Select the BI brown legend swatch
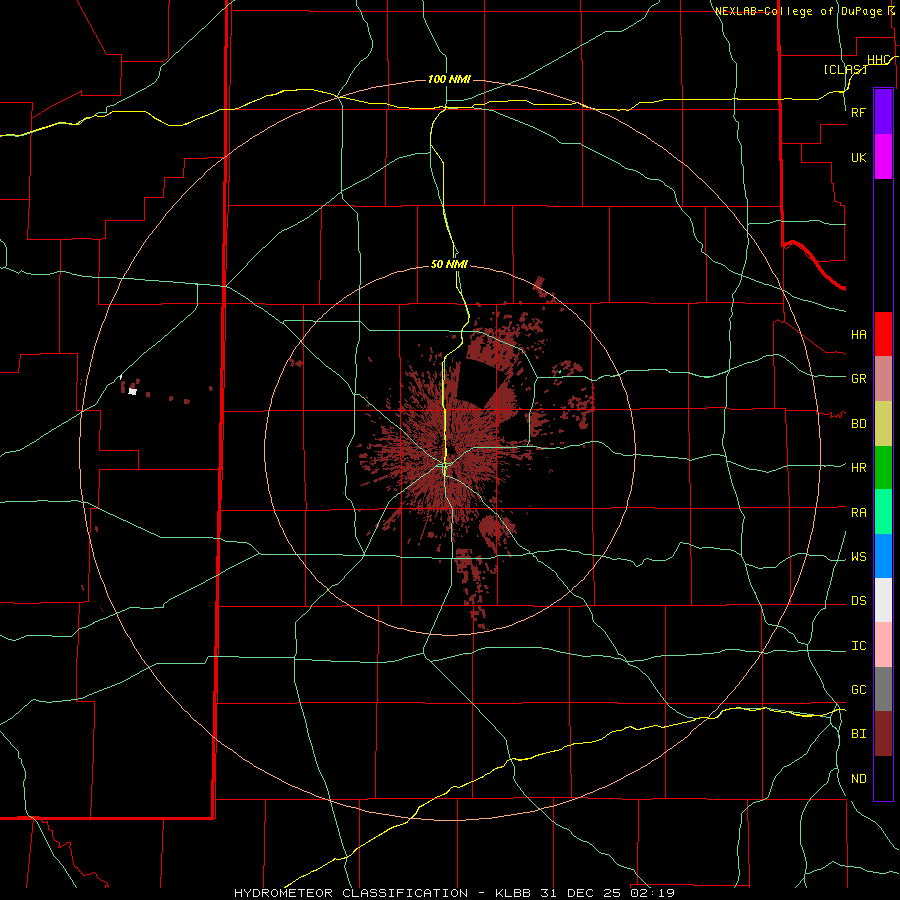 (883, 734)
